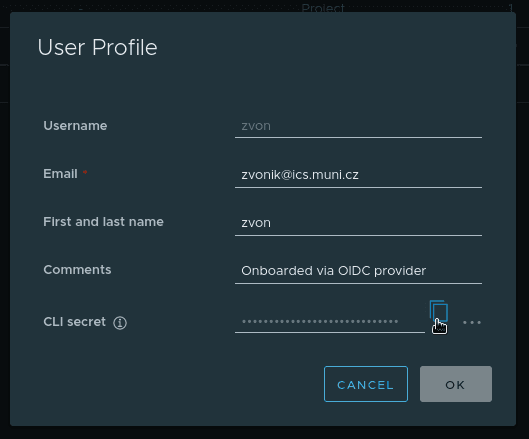
Task: Click the Onboarded via OIDC provider text
Action: point(334,271)
